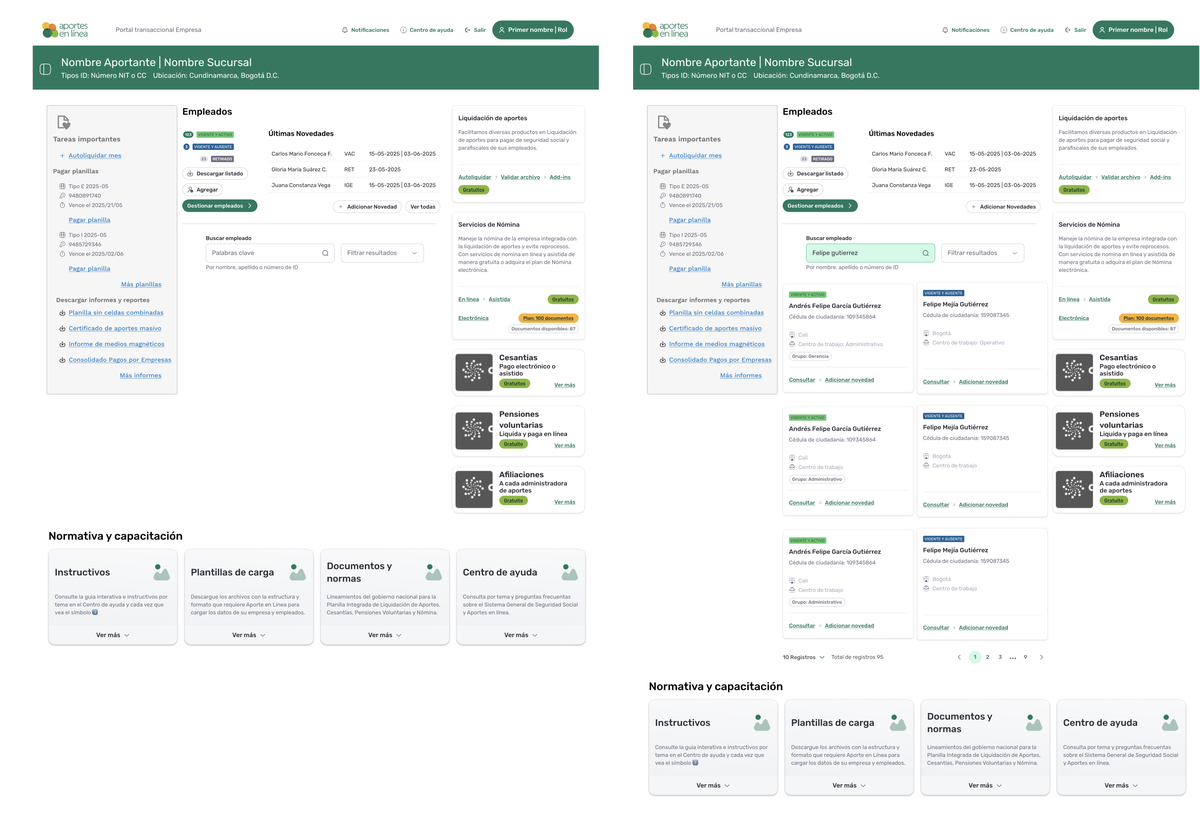Click download icon beside Consolidado Pagos por Empresas, right frame

662,360
